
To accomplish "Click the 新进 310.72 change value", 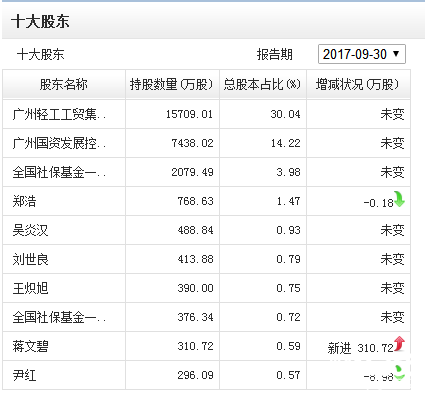I will click(361, 348).
